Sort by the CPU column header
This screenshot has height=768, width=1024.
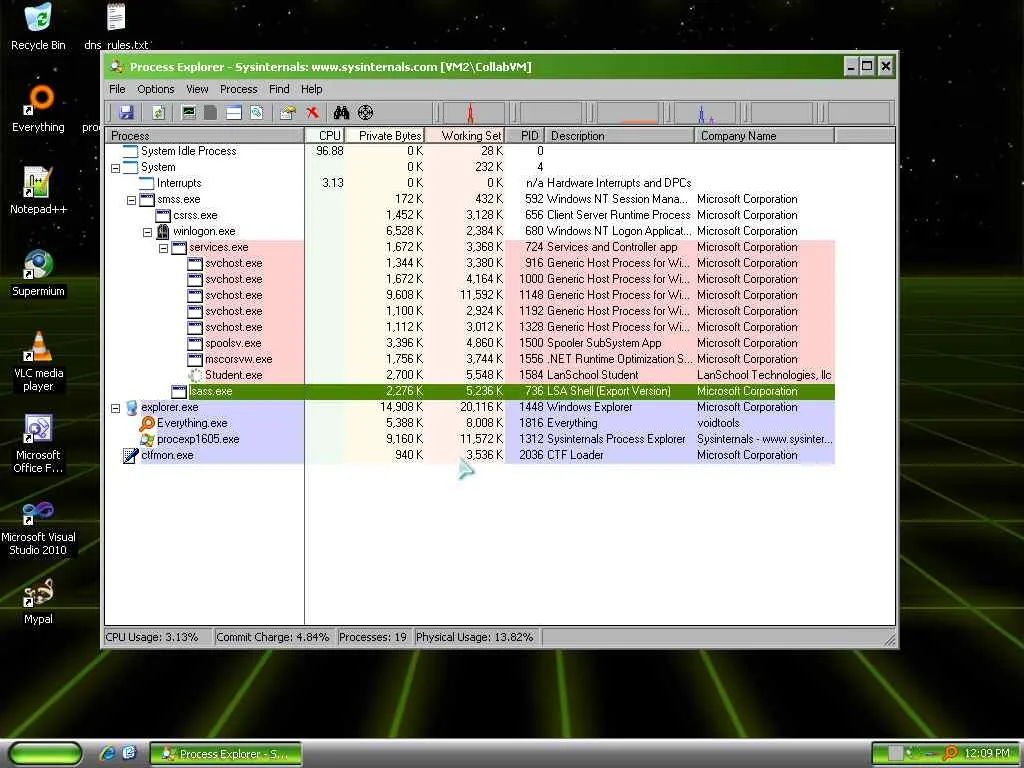(x=325, y=136)
